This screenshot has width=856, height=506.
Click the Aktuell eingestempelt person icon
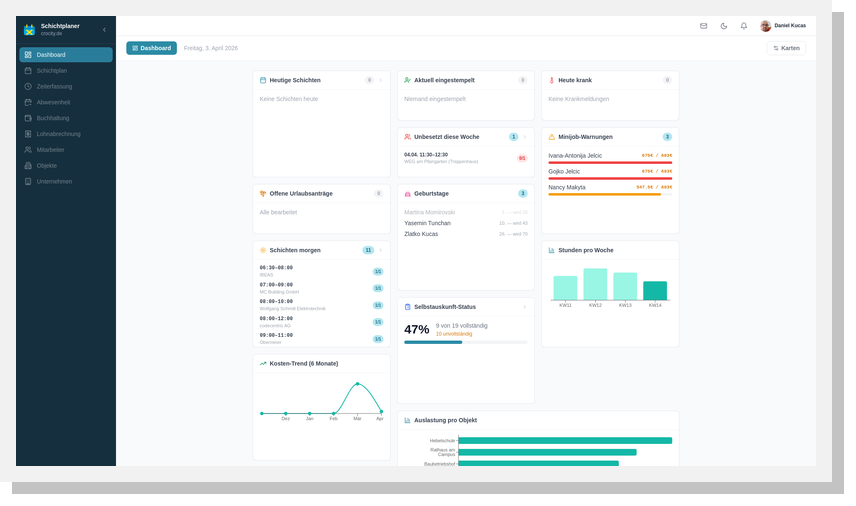point(407,80)
